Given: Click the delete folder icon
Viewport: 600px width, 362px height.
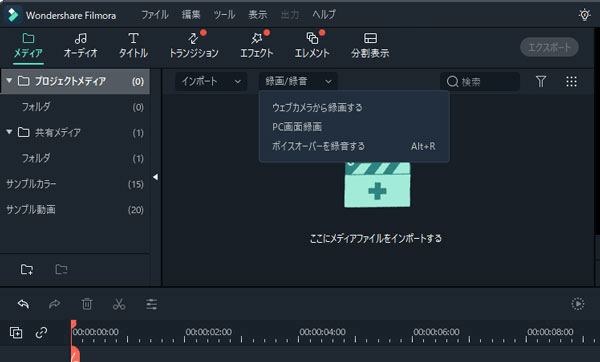Looking at the screenshot, I should pos(61,269).
